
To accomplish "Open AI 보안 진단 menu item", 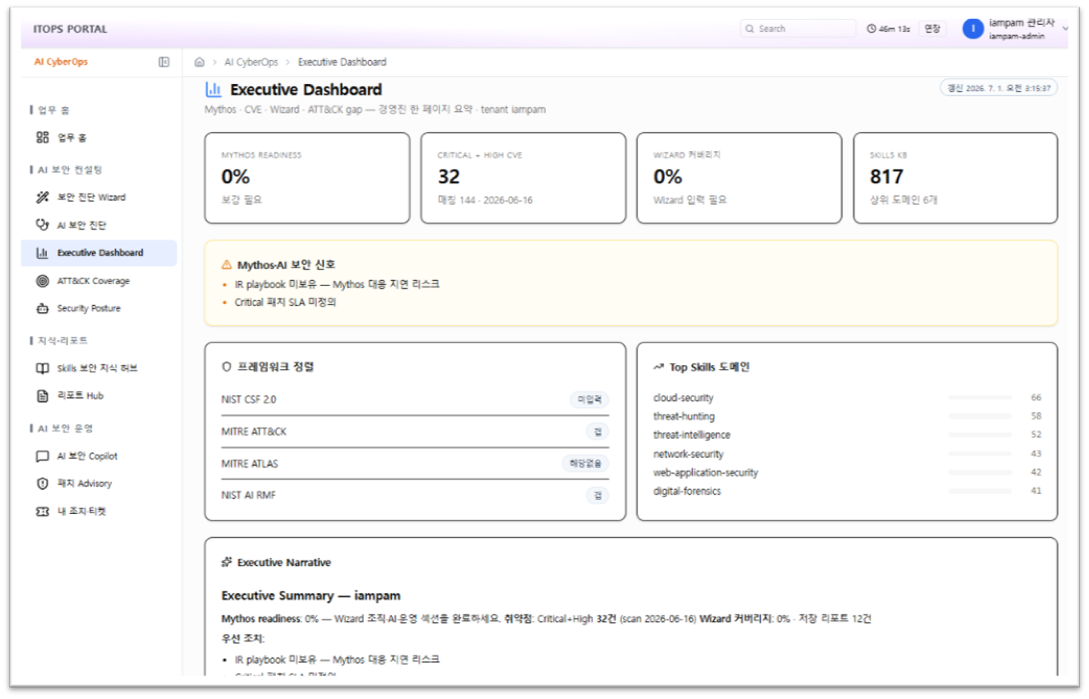I will click(x=99, y=224).
